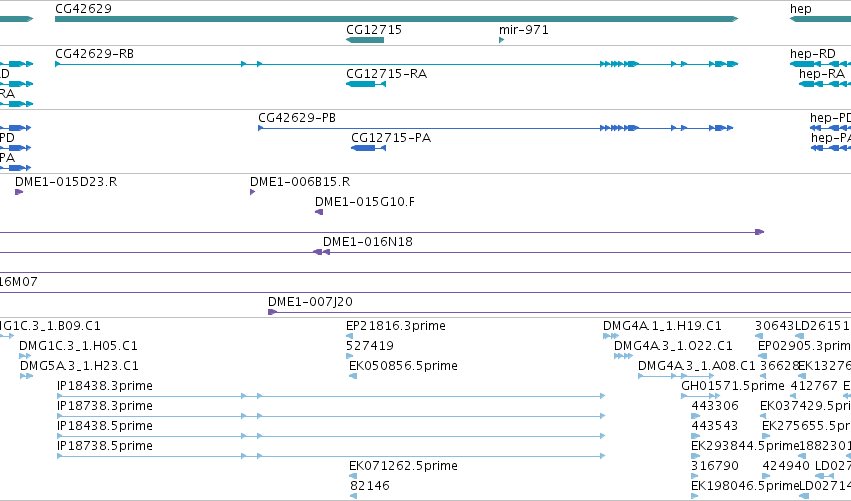This screenshot has height=501, width=851.
Task: Click the CG42629-RB transcript label
Action: (x=94, y=54)
